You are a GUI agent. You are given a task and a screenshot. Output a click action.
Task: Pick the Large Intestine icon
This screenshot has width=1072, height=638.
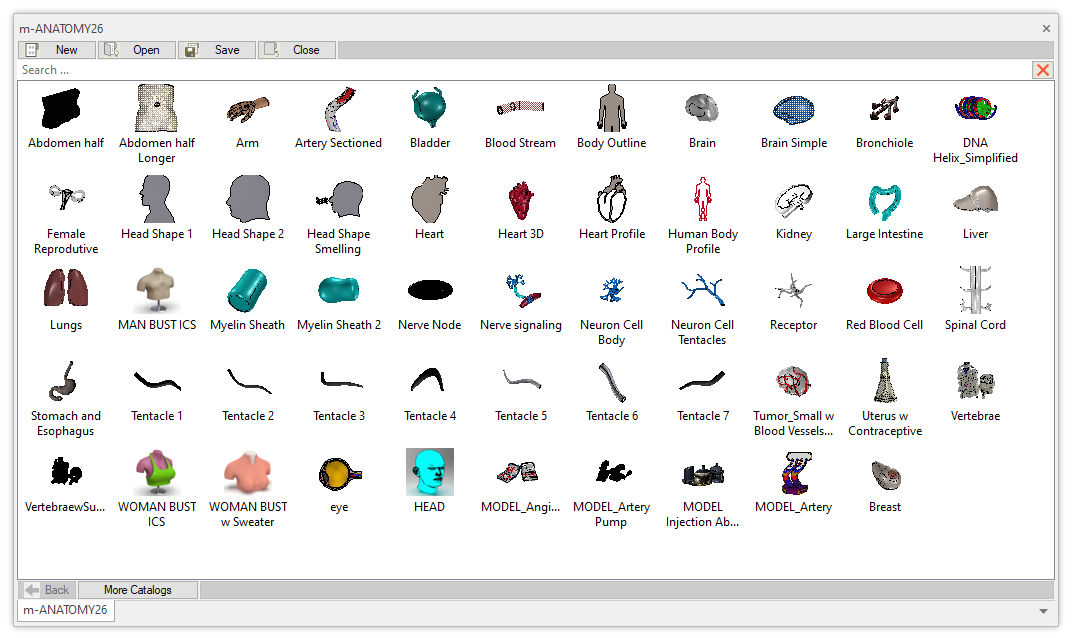[x=884, y=200]
